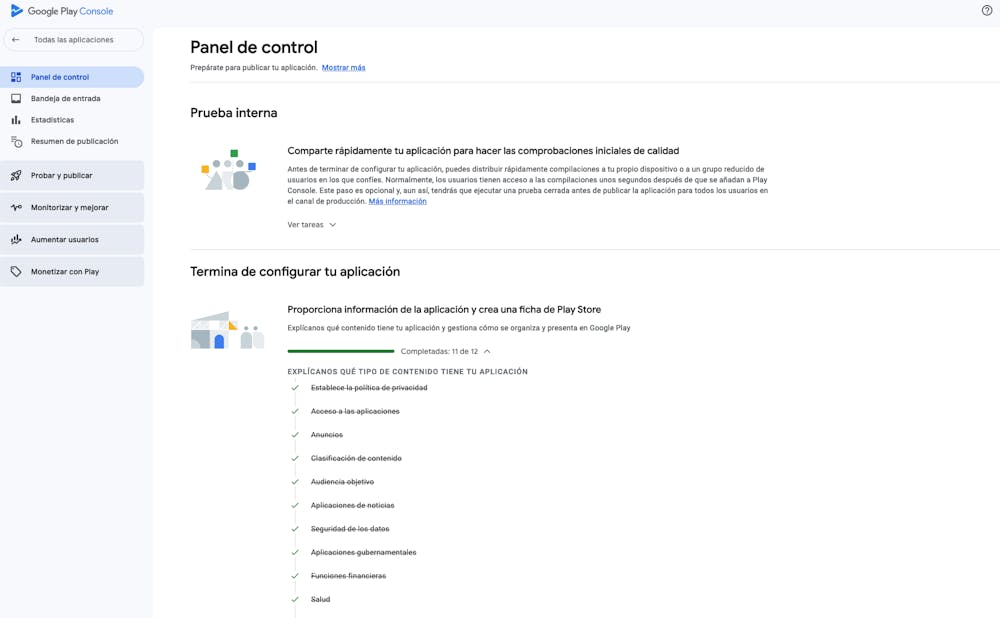Click the Google Play Console logo

coord(17,11)
